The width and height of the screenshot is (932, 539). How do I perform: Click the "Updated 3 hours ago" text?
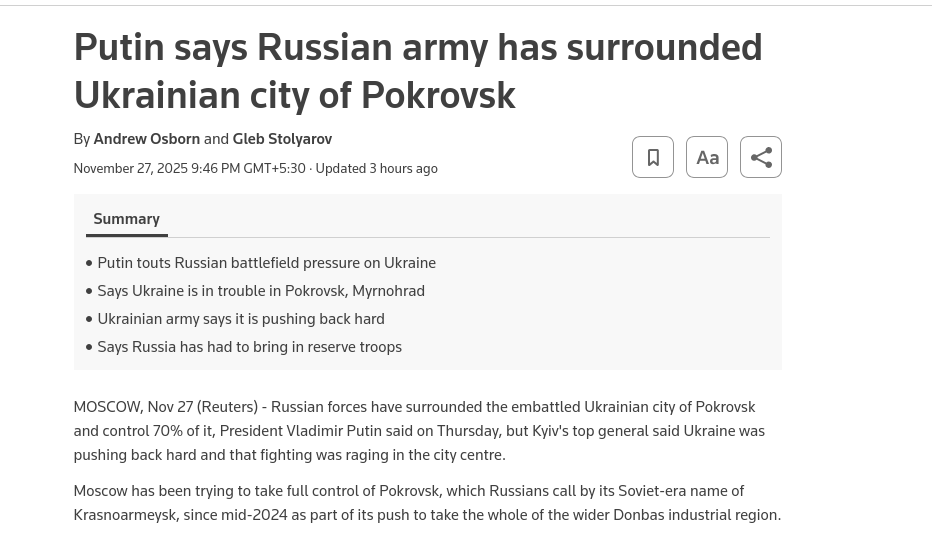pyautogui.click(x=377, y=169)
